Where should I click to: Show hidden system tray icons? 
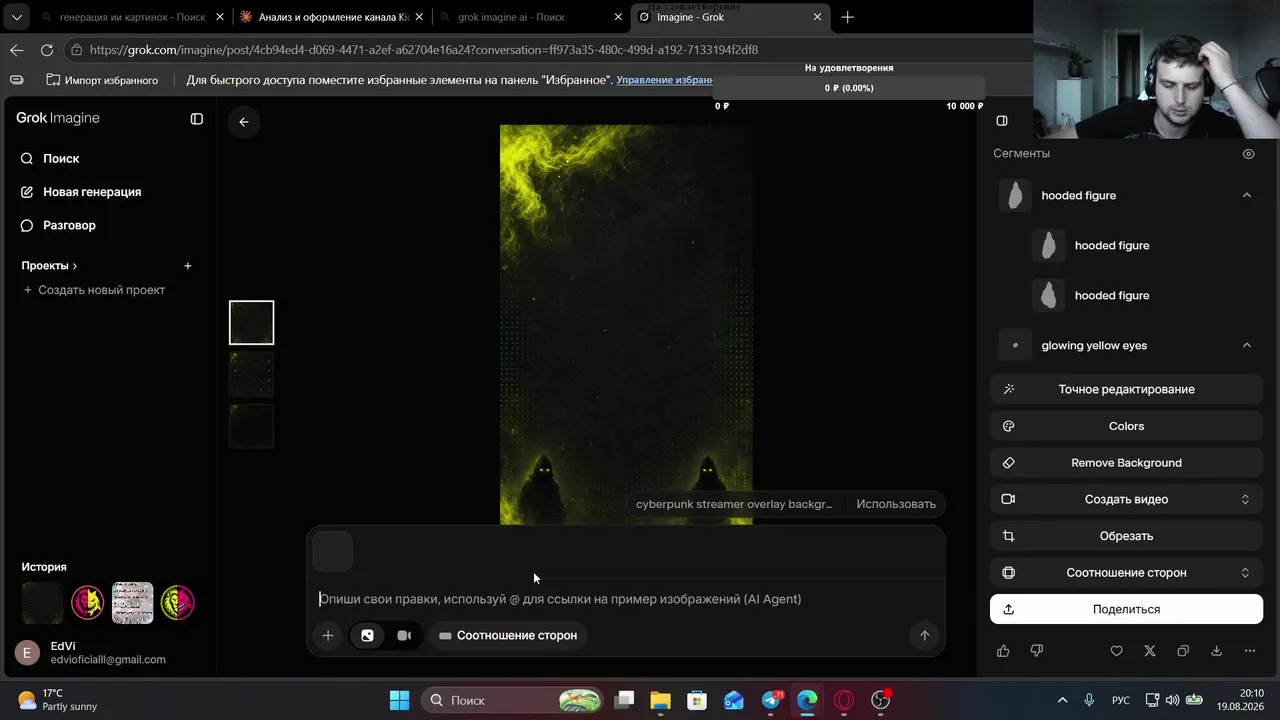click(1062, 700)
